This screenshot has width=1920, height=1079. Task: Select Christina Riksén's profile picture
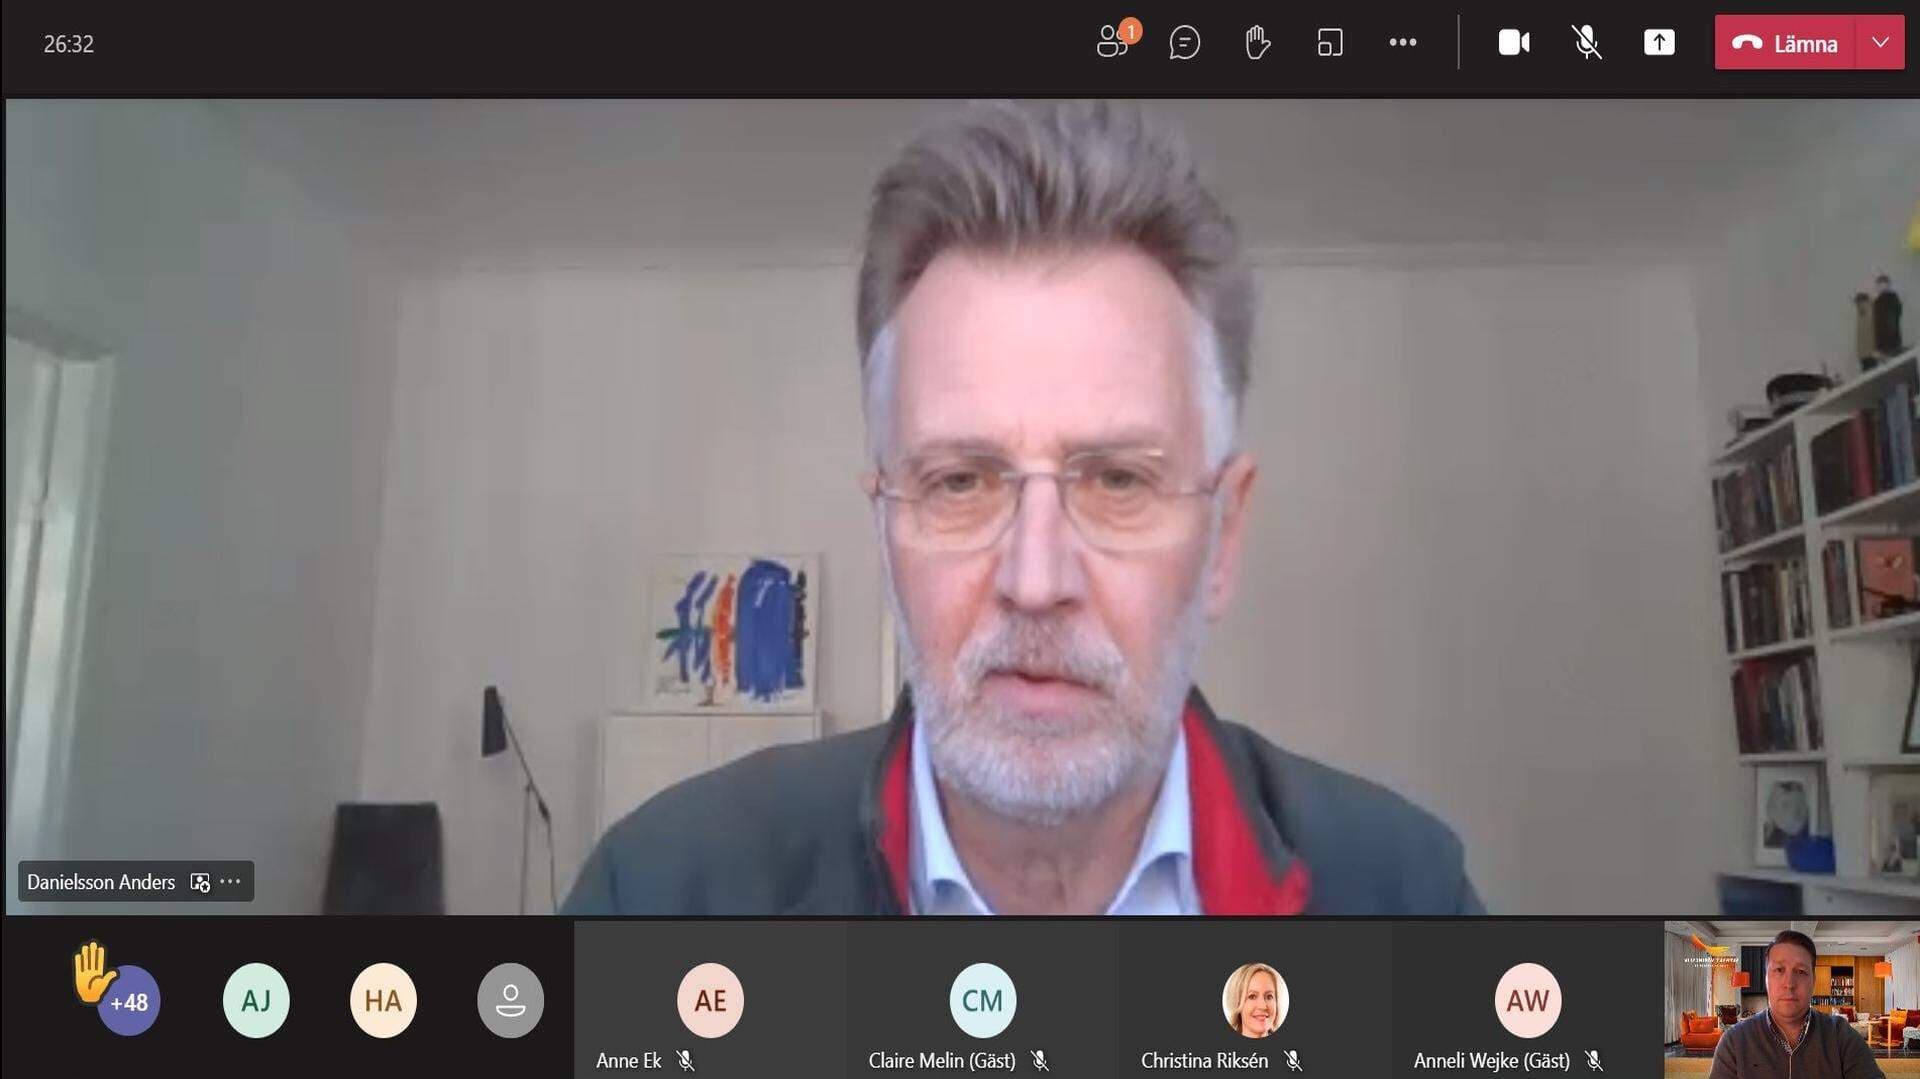click(1255, 1000)
